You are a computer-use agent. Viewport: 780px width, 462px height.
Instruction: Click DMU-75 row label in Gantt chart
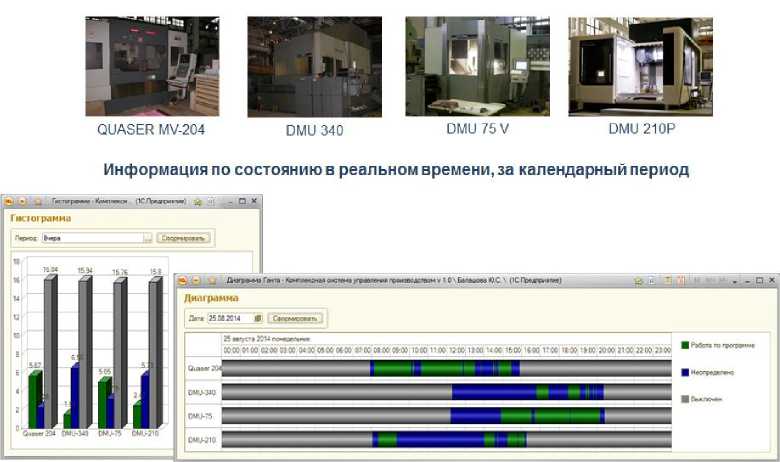point(200,416)
